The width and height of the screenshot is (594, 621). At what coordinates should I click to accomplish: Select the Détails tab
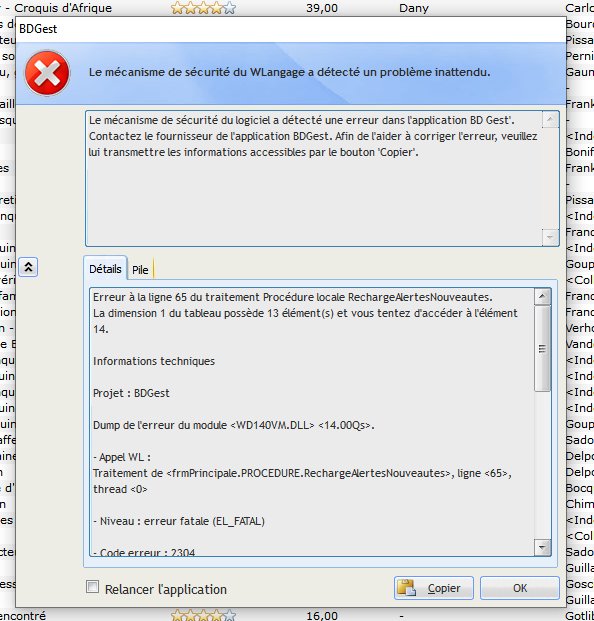(x=105, y=269)
